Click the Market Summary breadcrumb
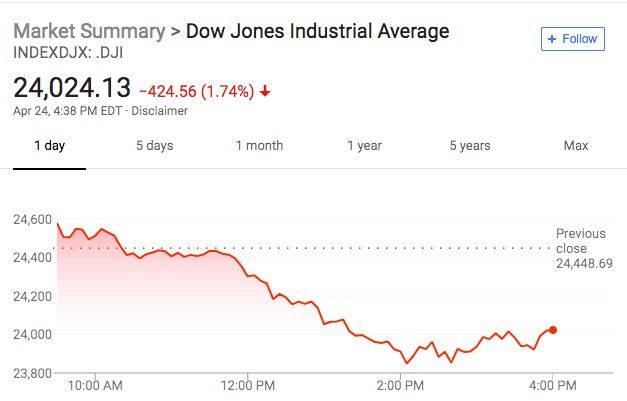Viewport: 627px width, 401px height. [88, 31]
